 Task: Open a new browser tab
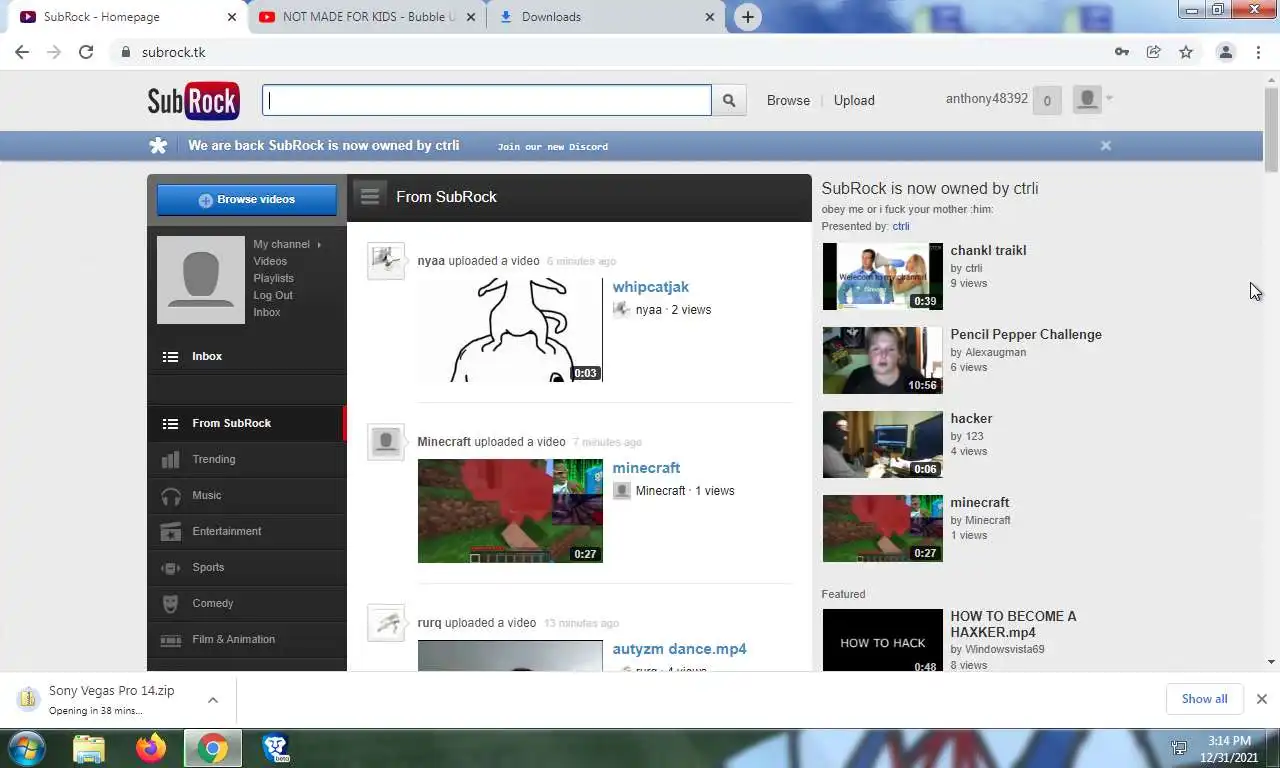point(747,17)
